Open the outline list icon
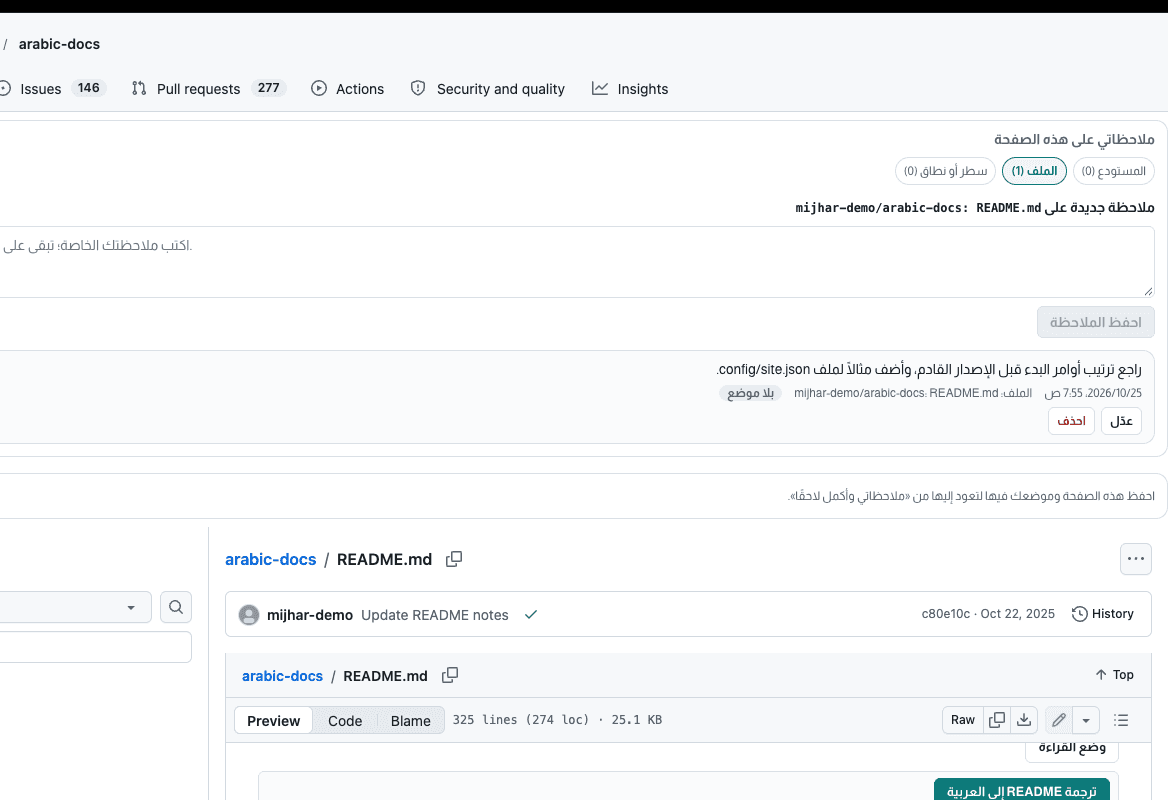 1121,720
